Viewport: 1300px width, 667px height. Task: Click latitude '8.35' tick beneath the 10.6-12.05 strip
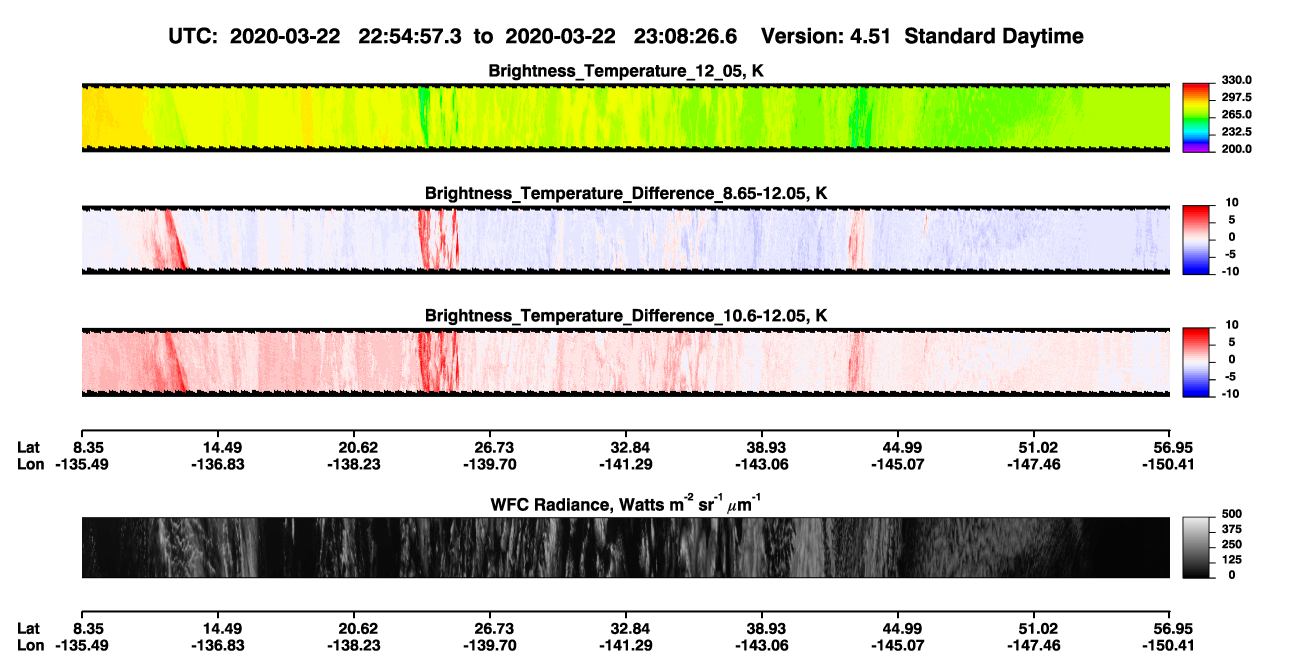(89, 446)
